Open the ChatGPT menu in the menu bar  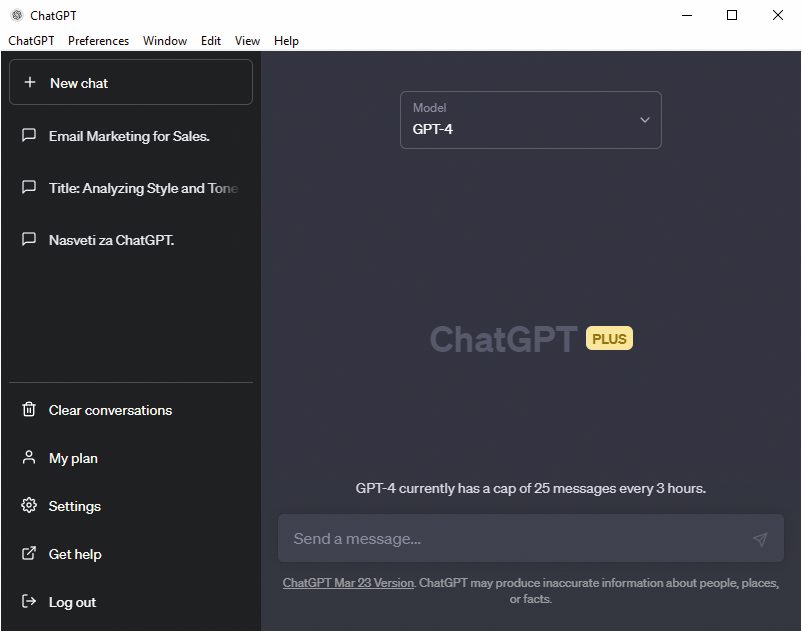pos(31,41)
